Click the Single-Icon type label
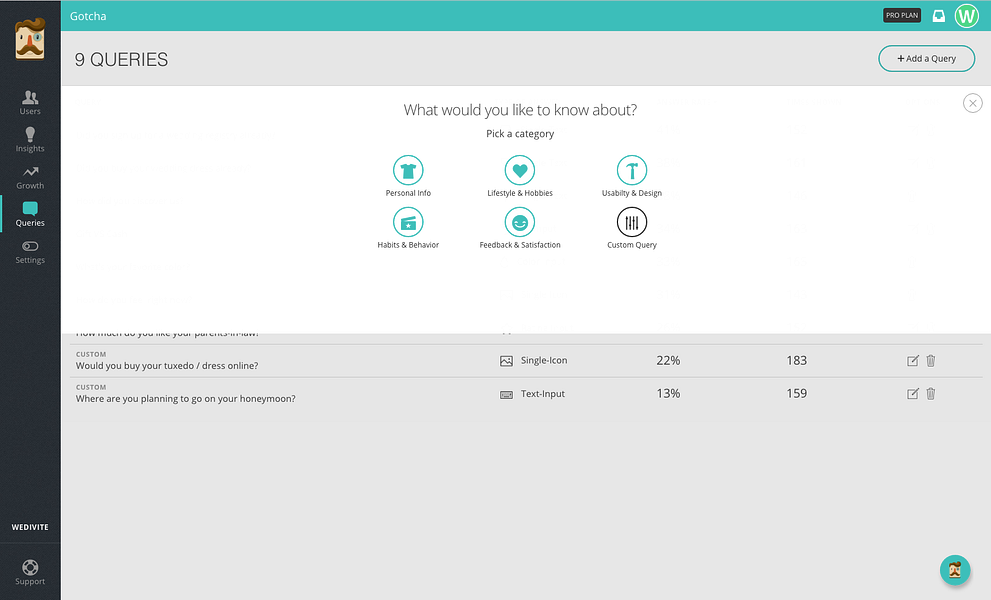This screenshot has height=600, width=991. pos(544,360)
